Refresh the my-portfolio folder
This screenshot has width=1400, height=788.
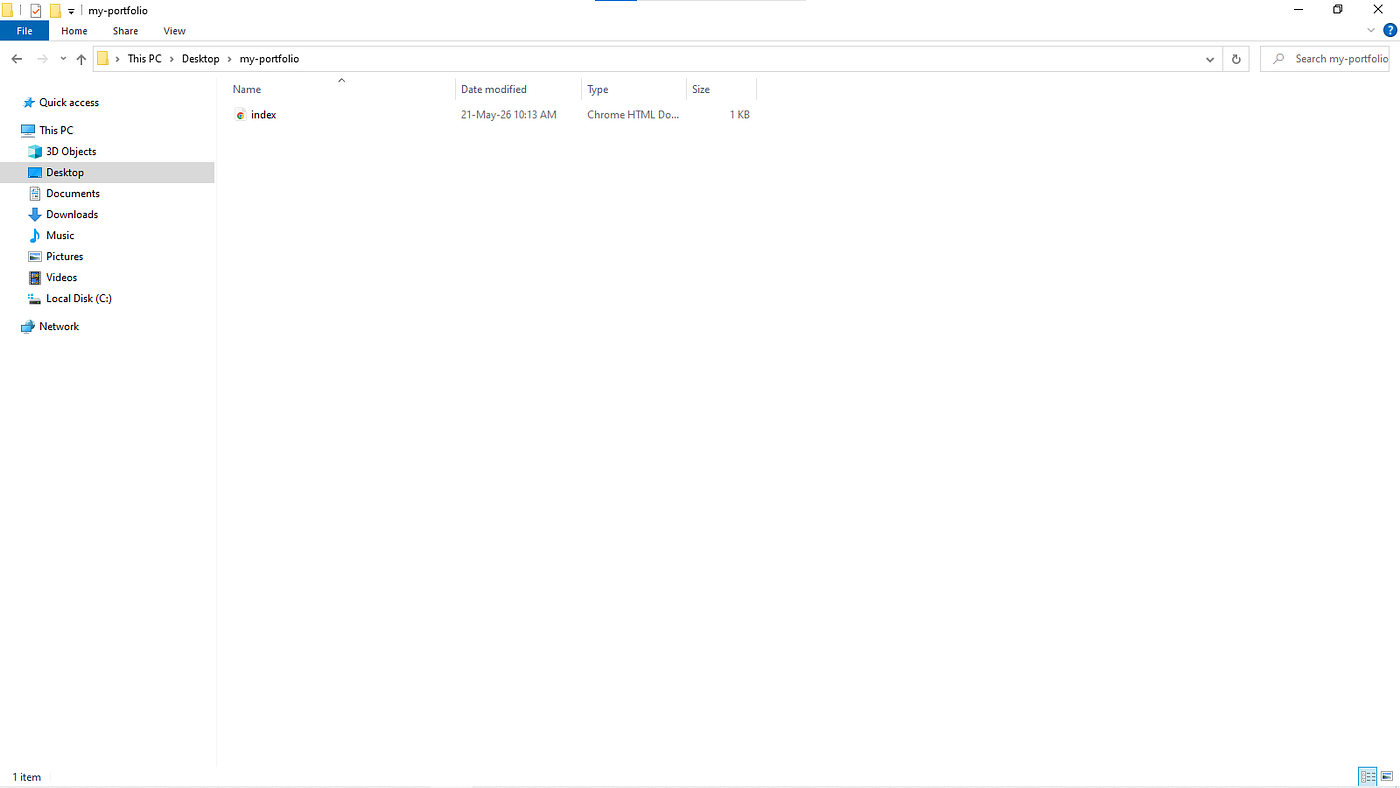[x=1236, y=59]
